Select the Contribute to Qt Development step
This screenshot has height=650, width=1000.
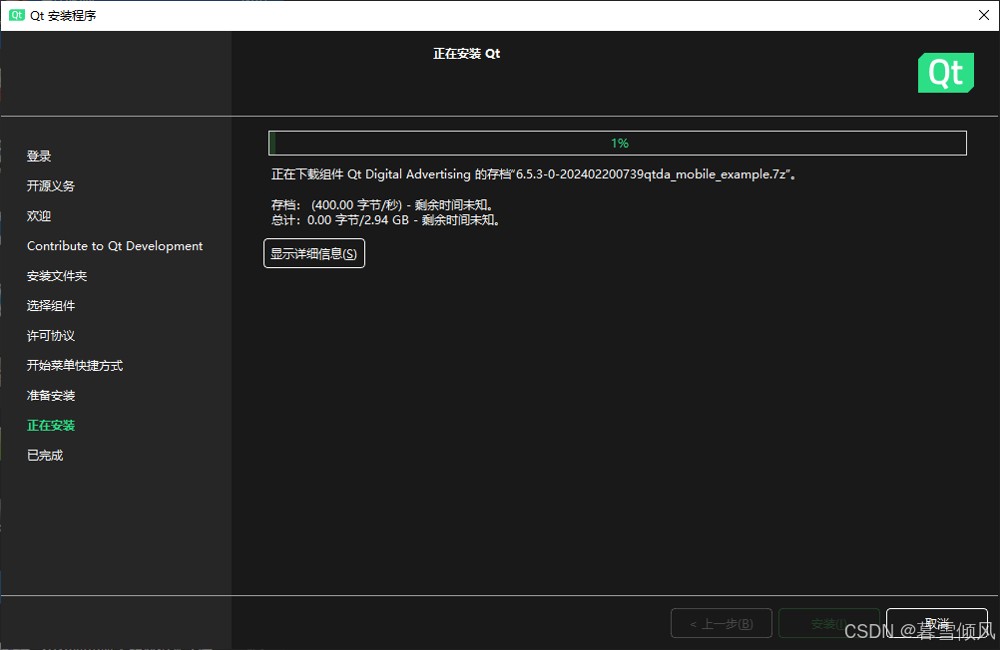[x=115, y=246]
